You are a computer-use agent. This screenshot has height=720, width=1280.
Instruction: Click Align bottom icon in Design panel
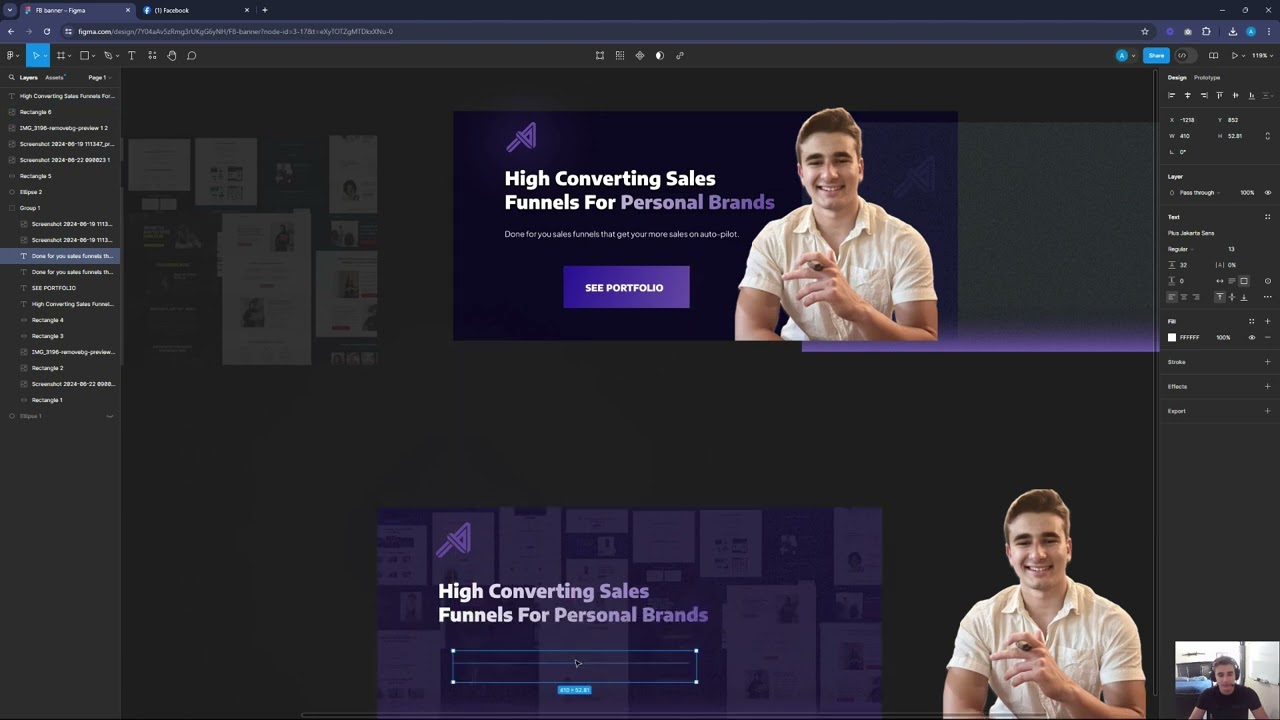pos(1251,95)
